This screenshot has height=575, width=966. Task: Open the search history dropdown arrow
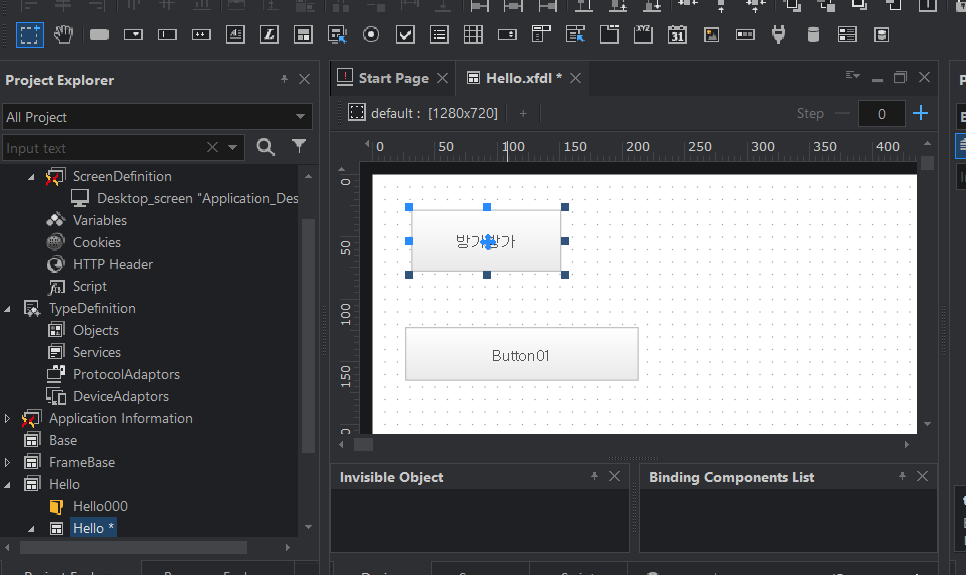(x=232, y=147)
